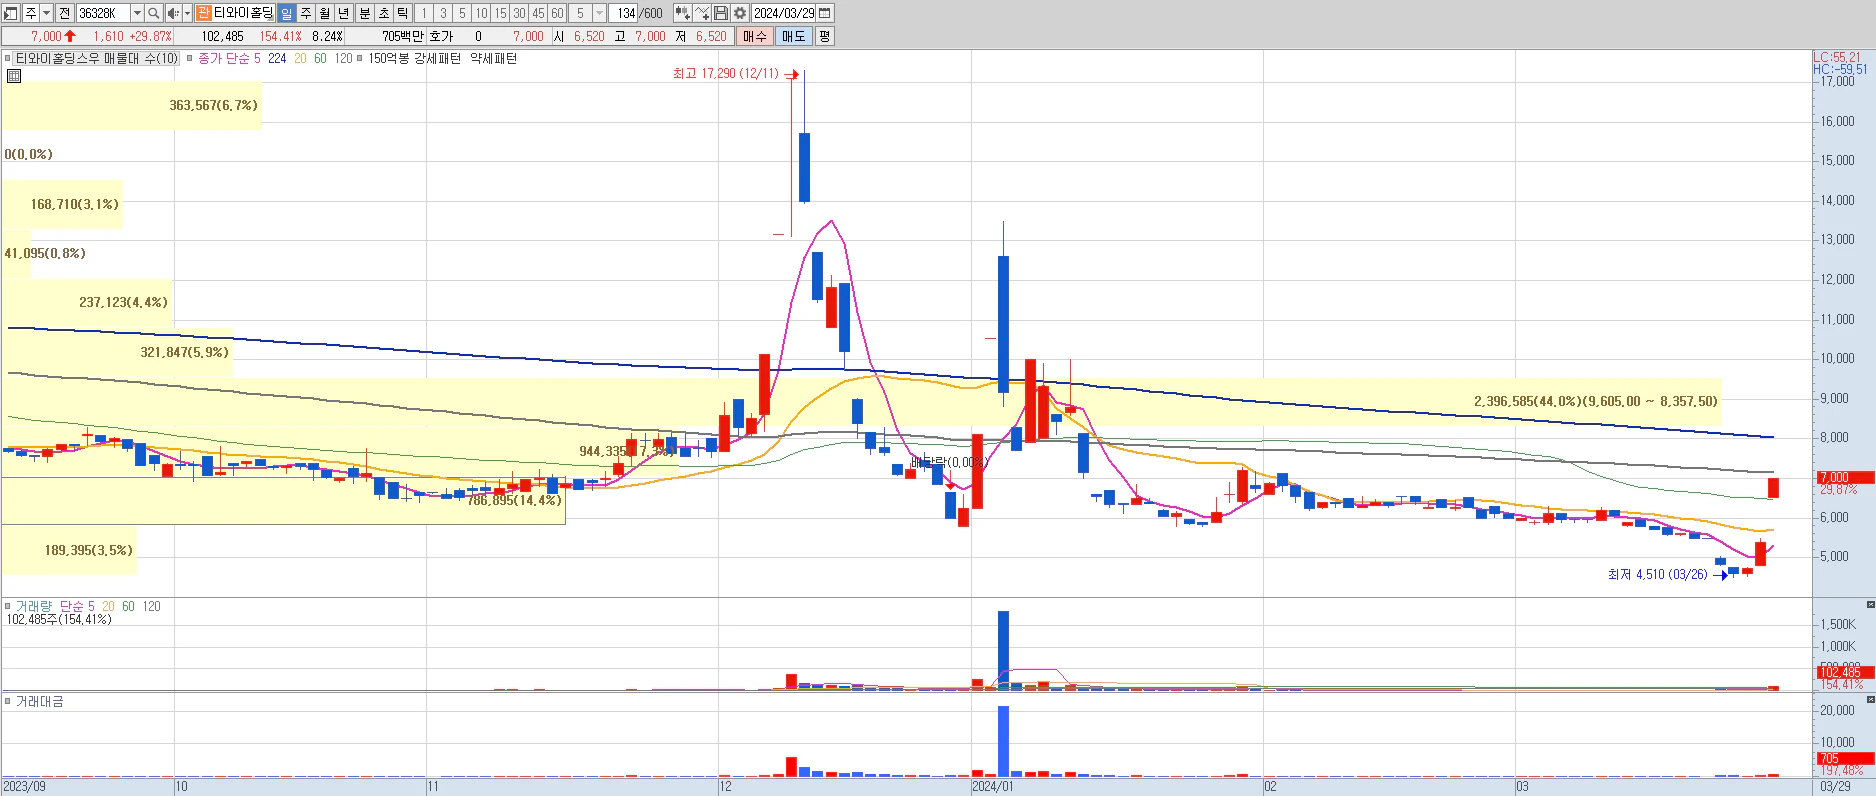Select the 15 interval button

point(500,13)
